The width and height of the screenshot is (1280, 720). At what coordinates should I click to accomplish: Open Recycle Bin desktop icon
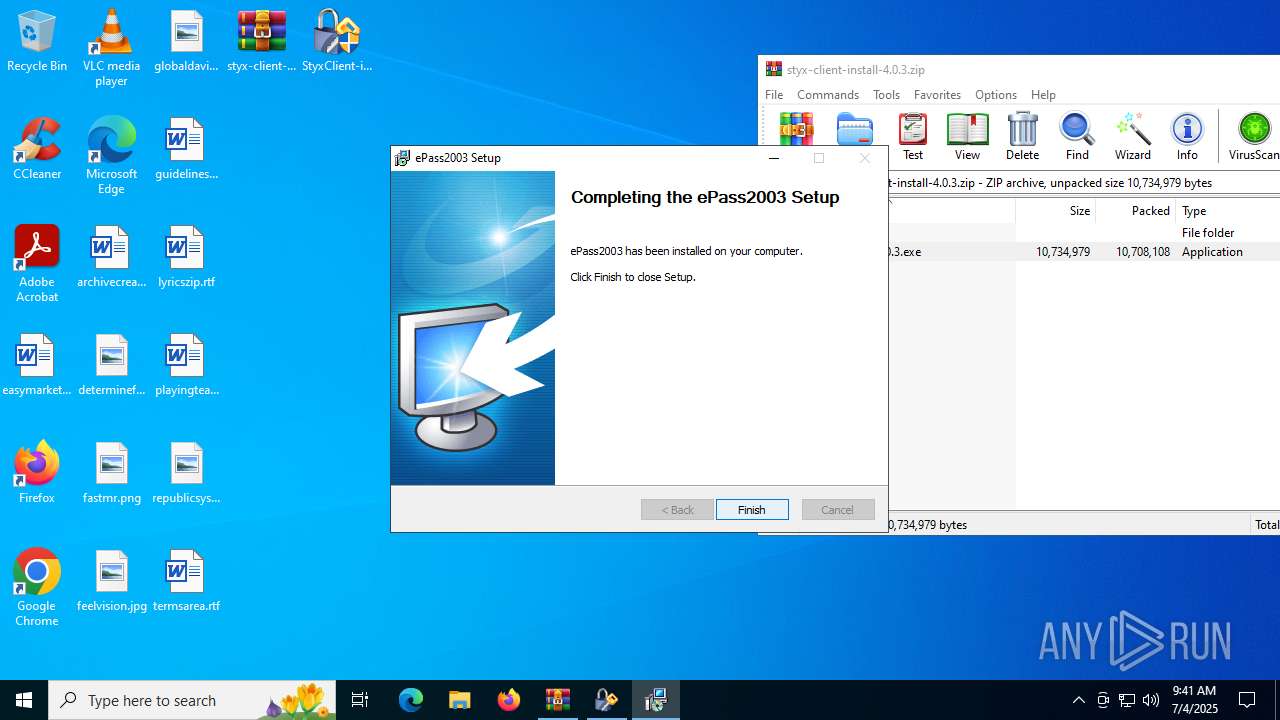tap(37, 42)
